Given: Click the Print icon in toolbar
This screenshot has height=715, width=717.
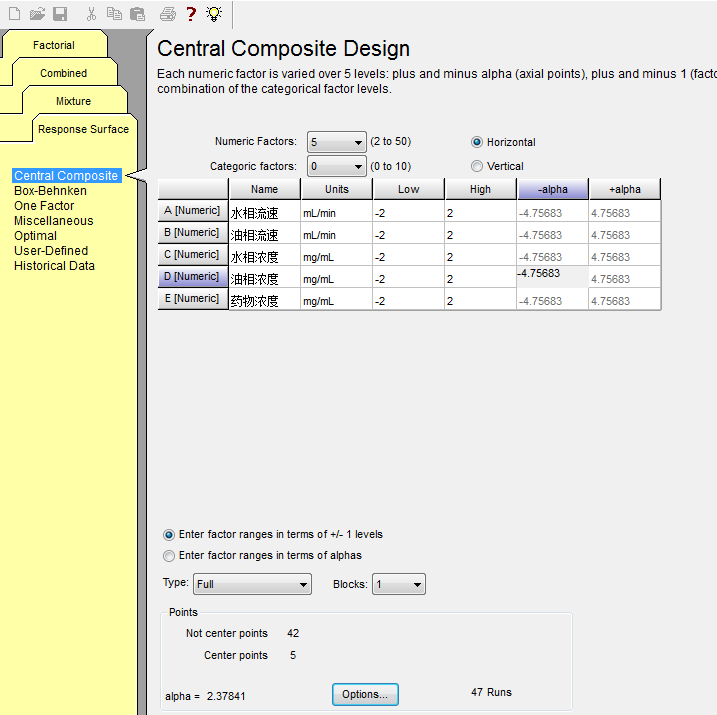Looking at the screenshot, I should pyautogui.click(x=168, y=14).
